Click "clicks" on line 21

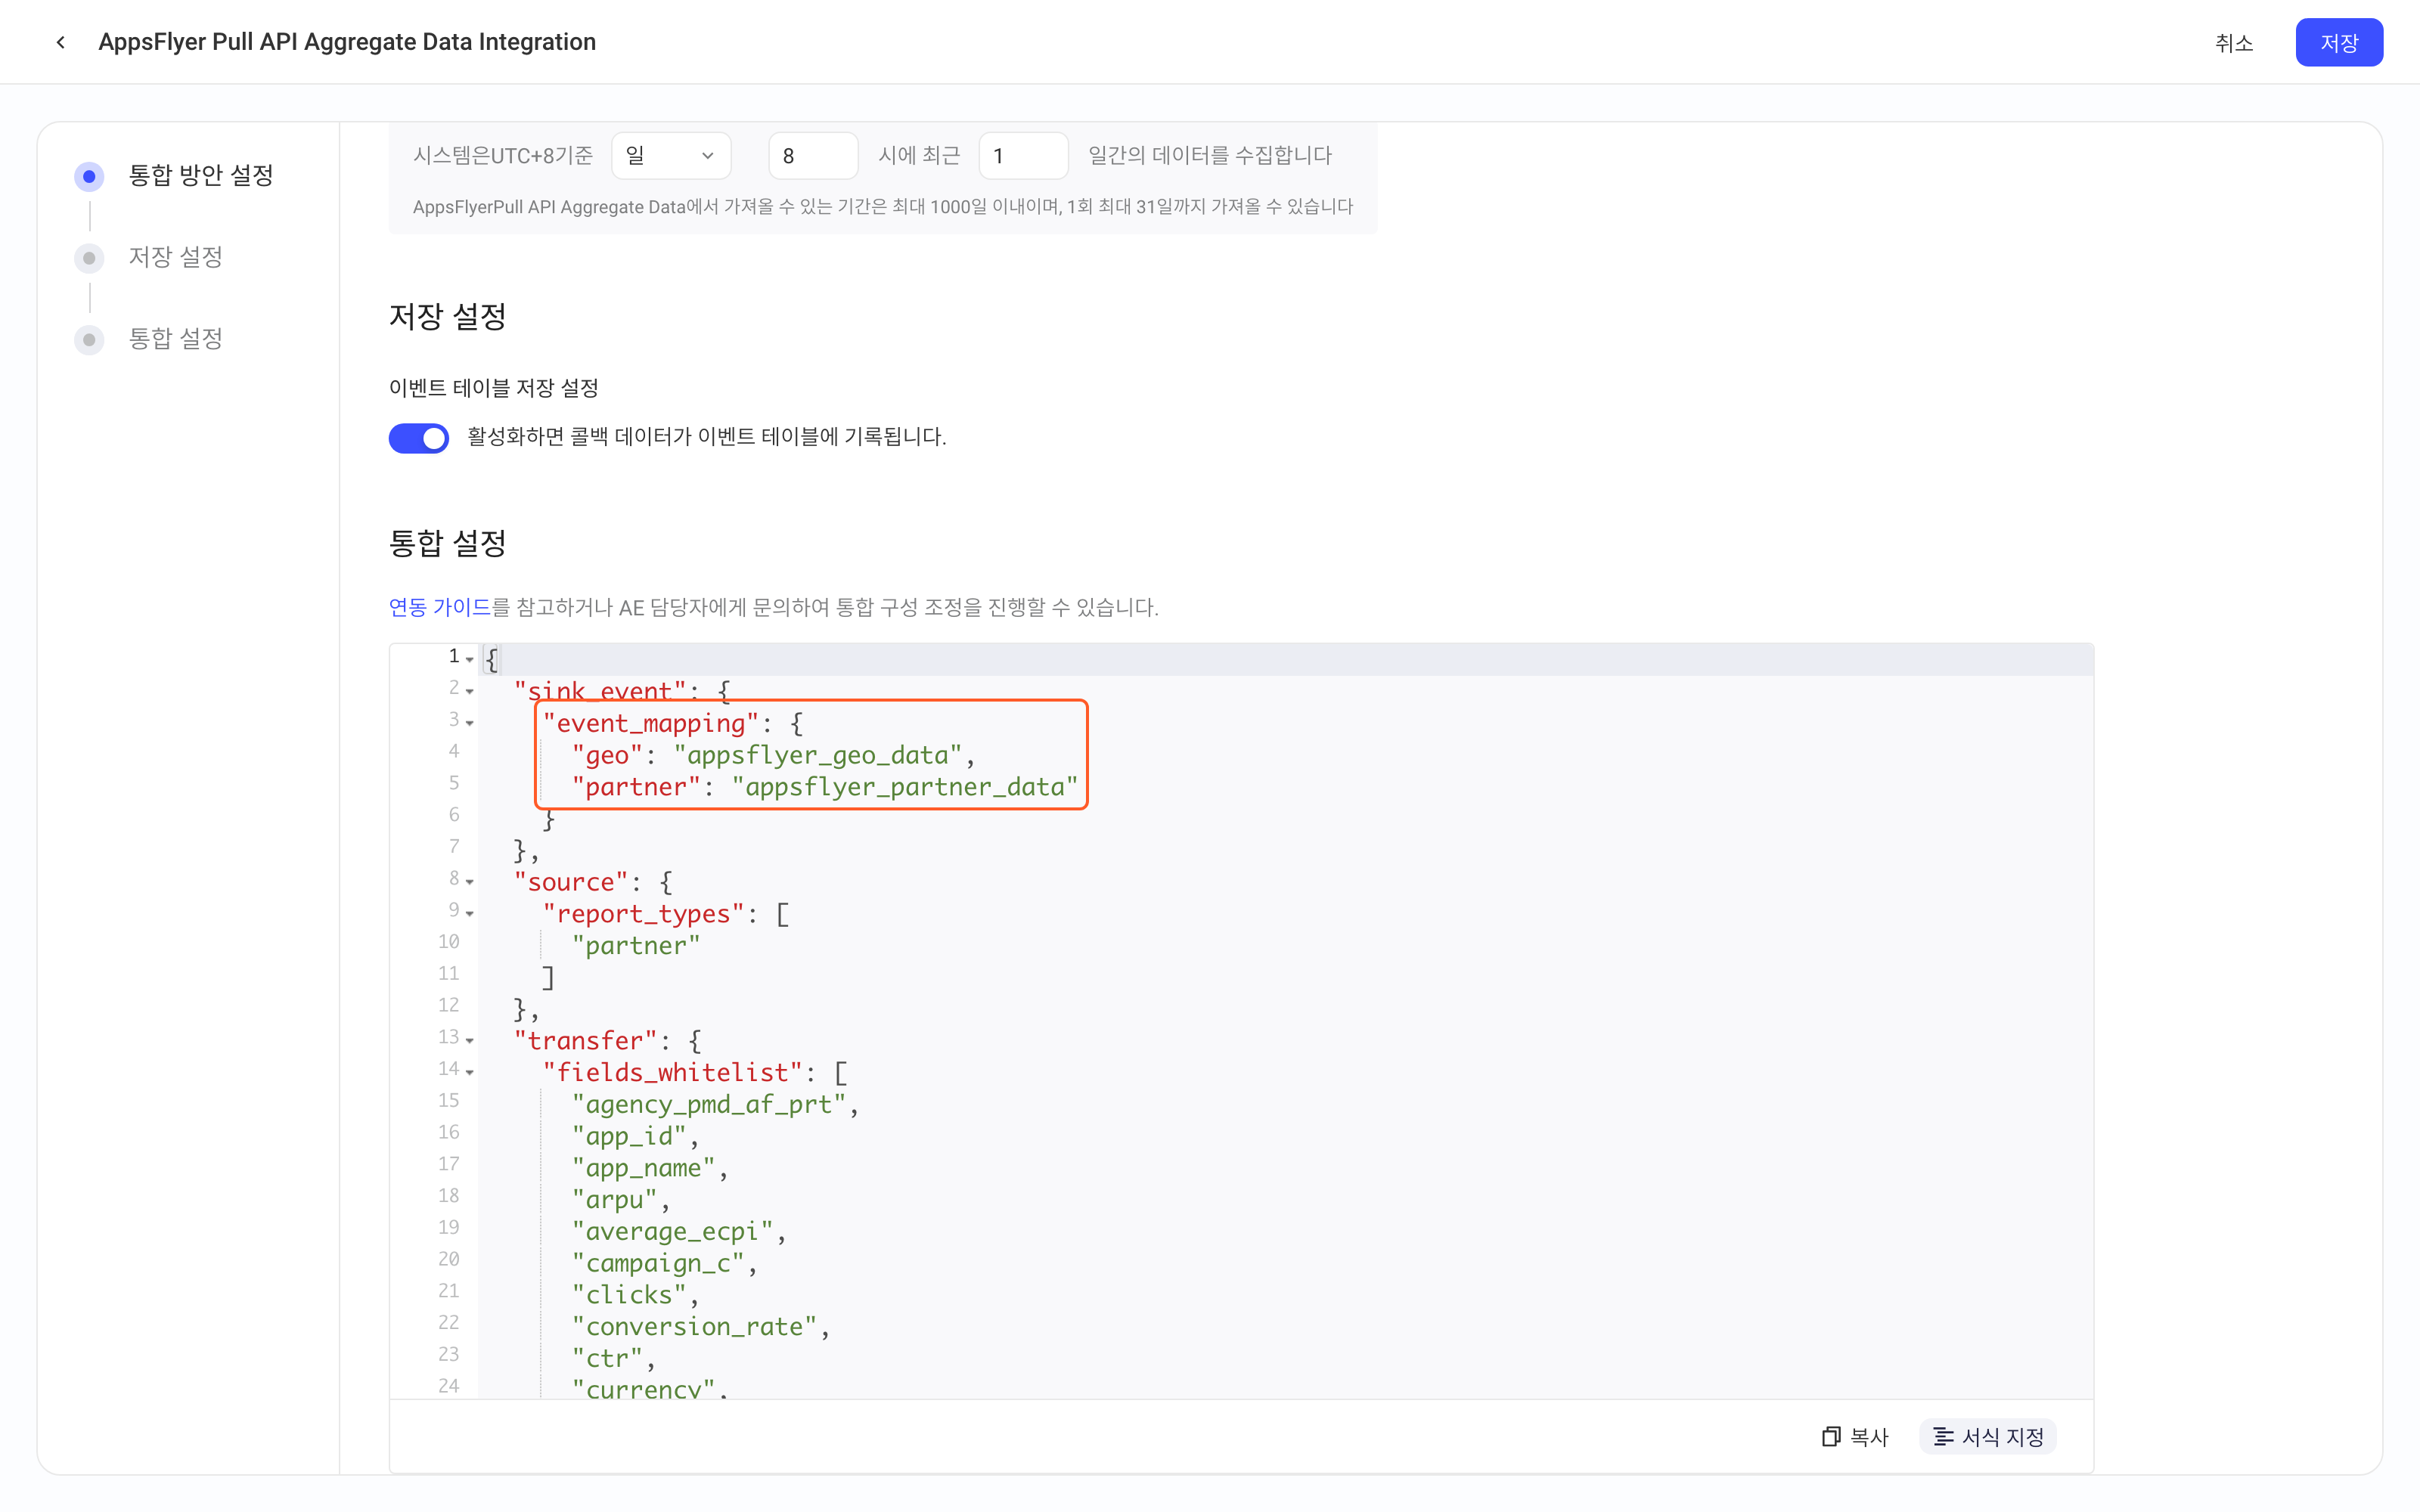(629, 1295)
